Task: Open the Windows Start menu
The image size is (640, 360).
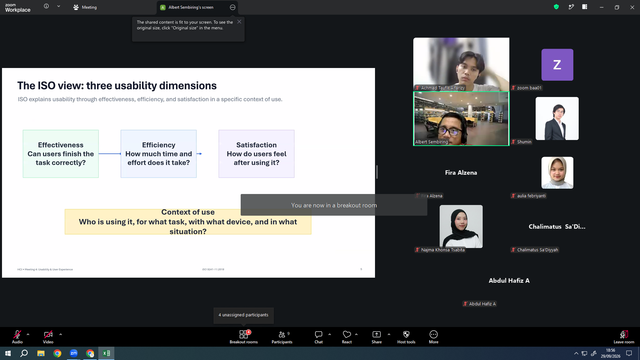Action: coord(8,353)
